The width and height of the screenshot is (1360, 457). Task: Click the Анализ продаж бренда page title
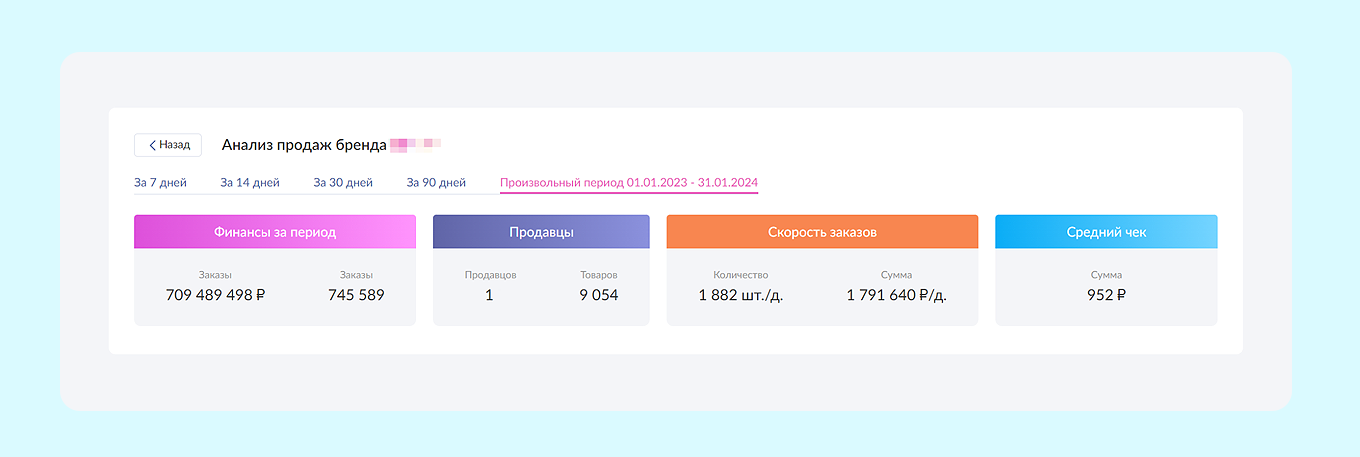(x=304, y=145)
